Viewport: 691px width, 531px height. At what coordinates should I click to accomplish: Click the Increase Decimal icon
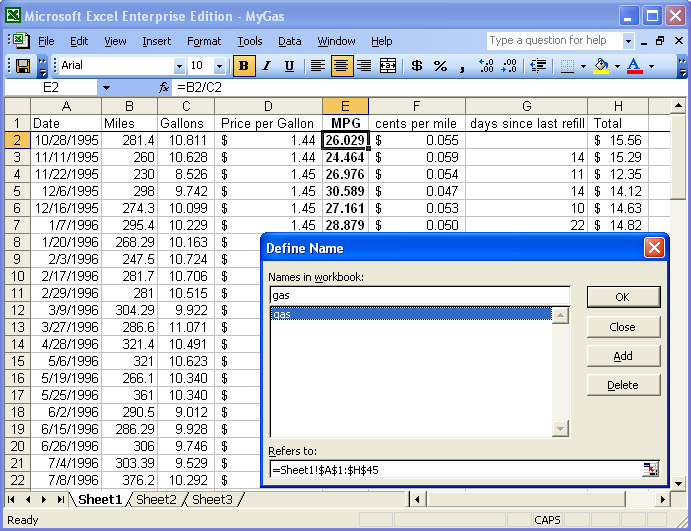[x=487, y=66]
